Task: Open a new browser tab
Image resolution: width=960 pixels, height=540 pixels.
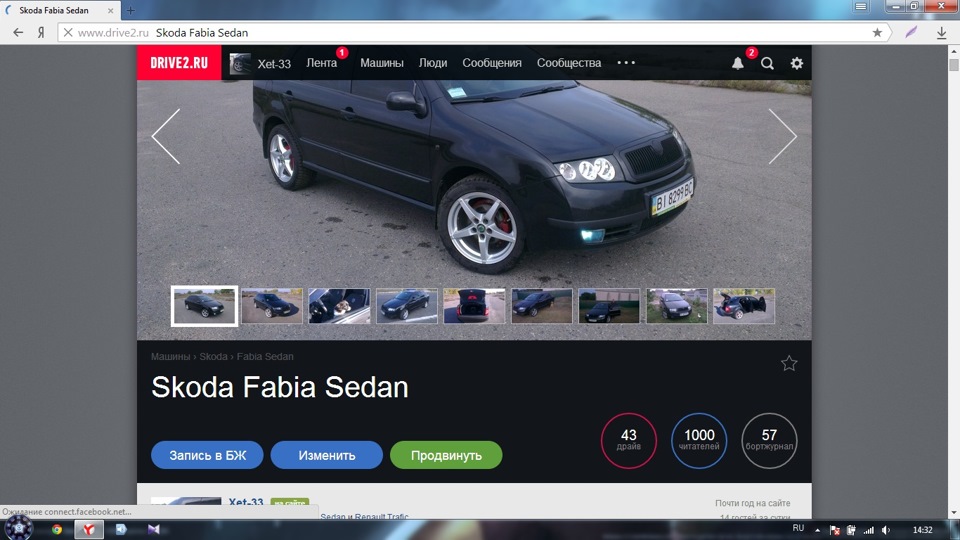Action: (x=130, y=10)
